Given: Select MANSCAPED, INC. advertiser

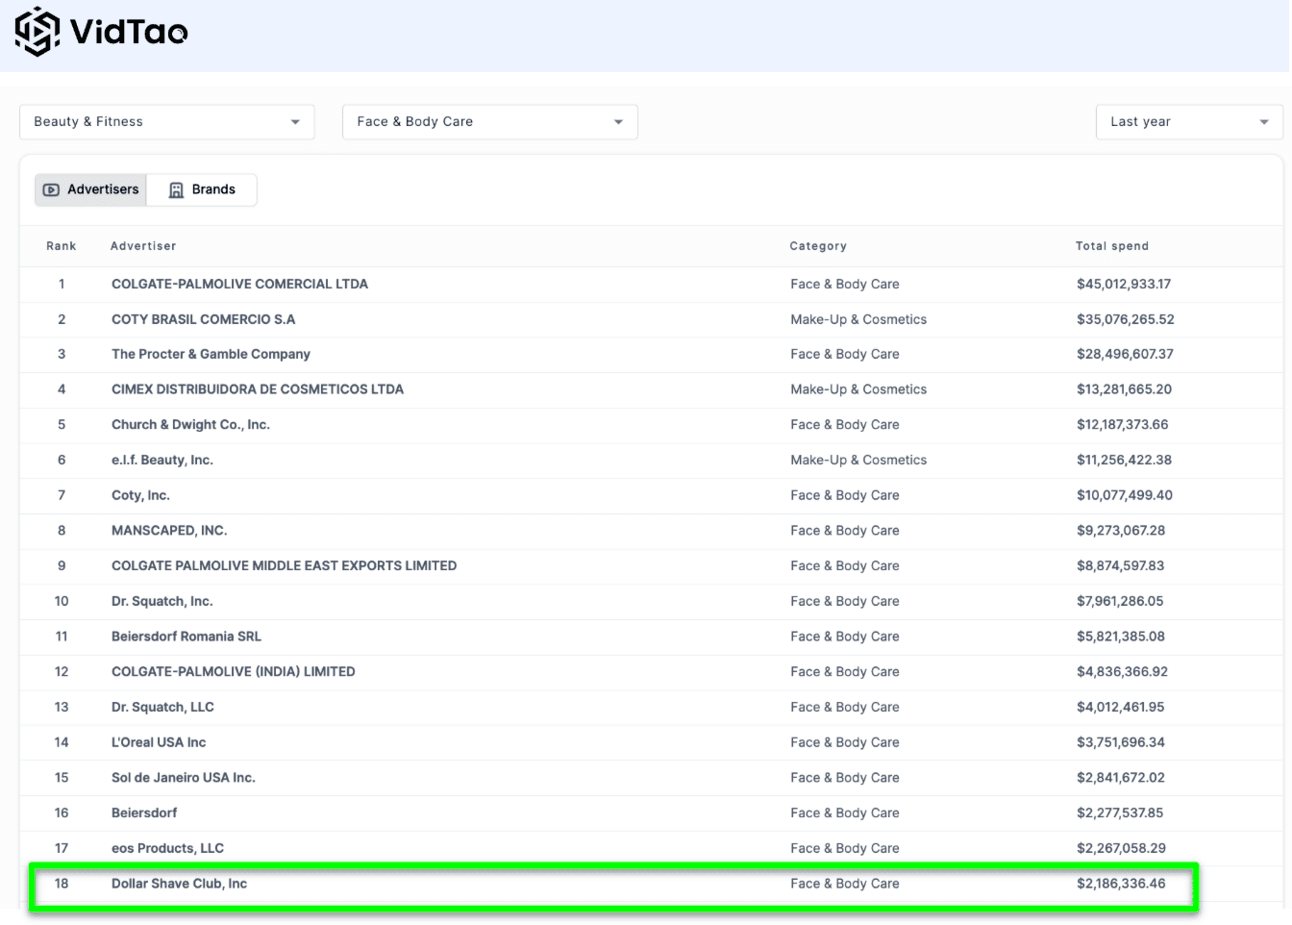Looking at the screenshot, I should 169,531.
